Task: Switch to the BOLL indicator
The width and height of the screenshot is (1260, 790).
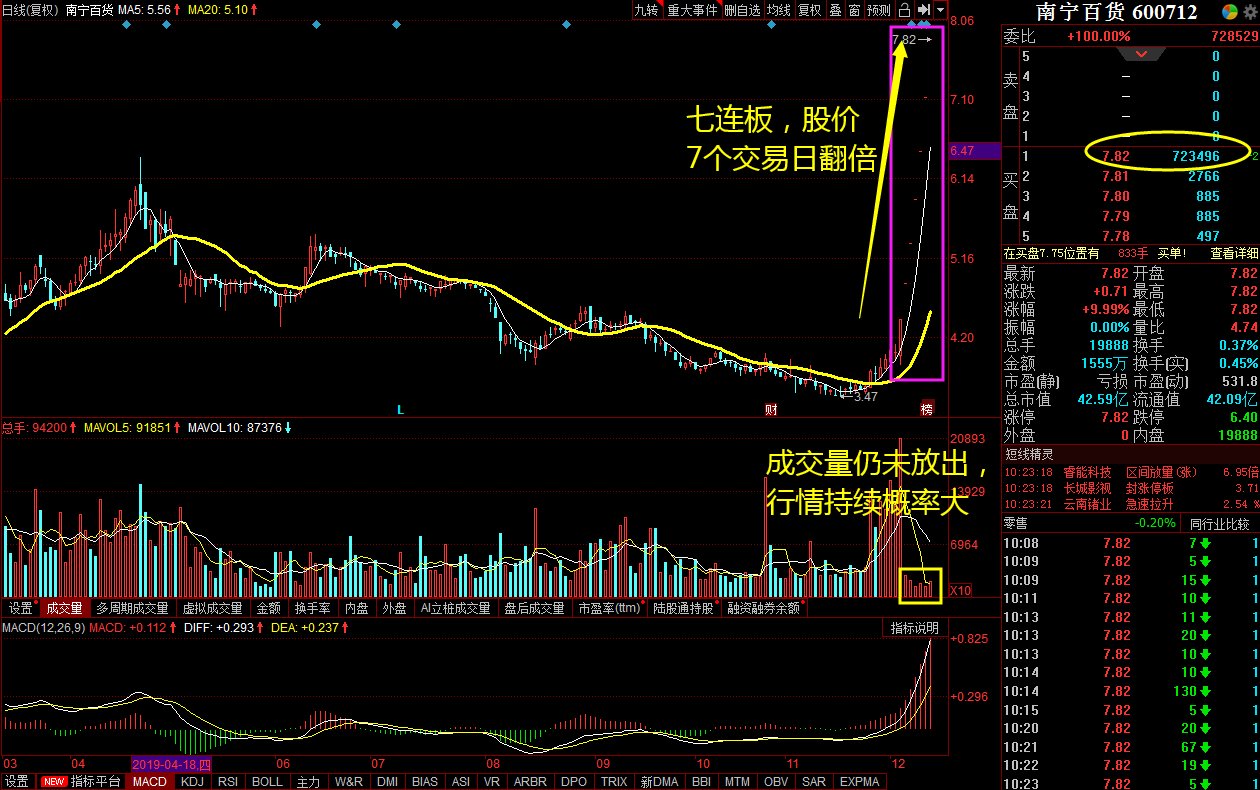Action: (267, 781)
